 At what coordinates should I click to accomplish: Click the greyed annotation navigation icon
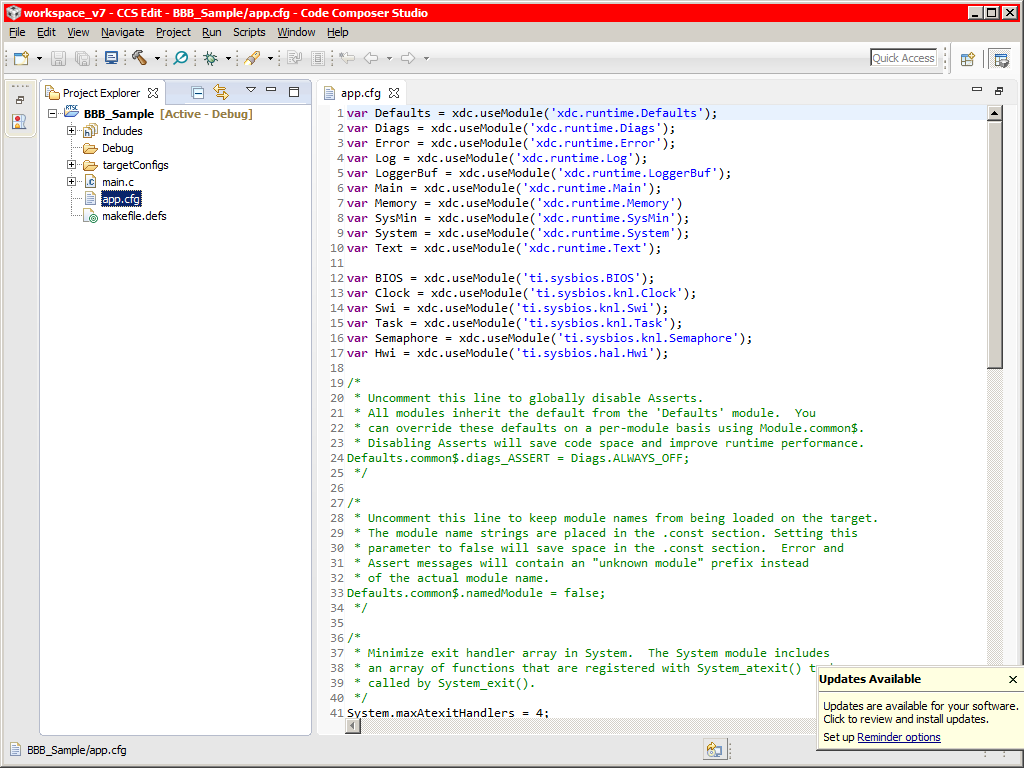(x=295, y=58)
